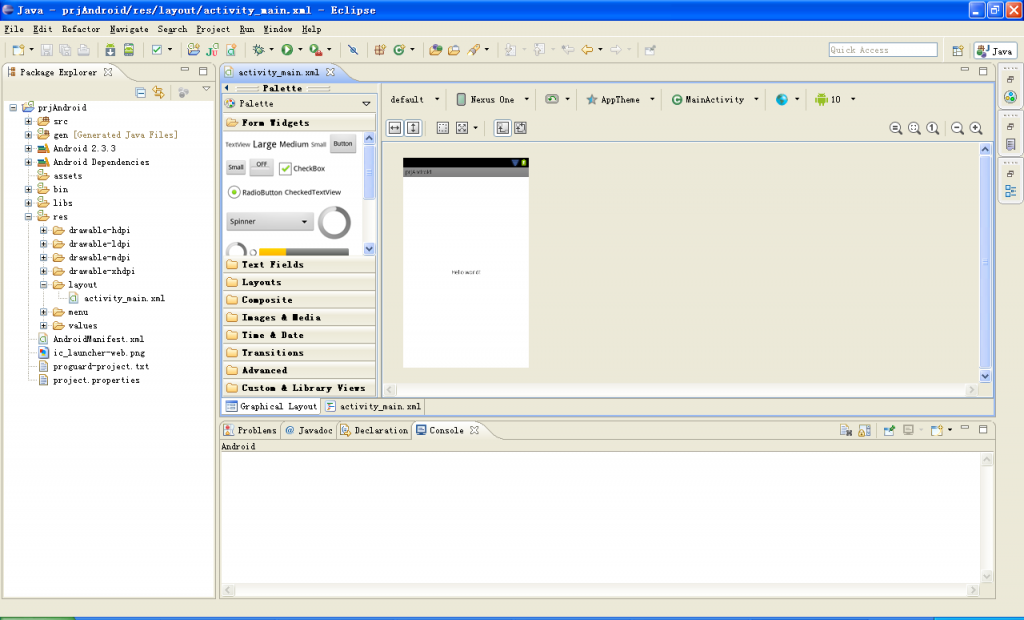This screenshot has width=1024, height=620.
Task: Click the Scroll Lock console icon
Action: [x=864, y=430]
